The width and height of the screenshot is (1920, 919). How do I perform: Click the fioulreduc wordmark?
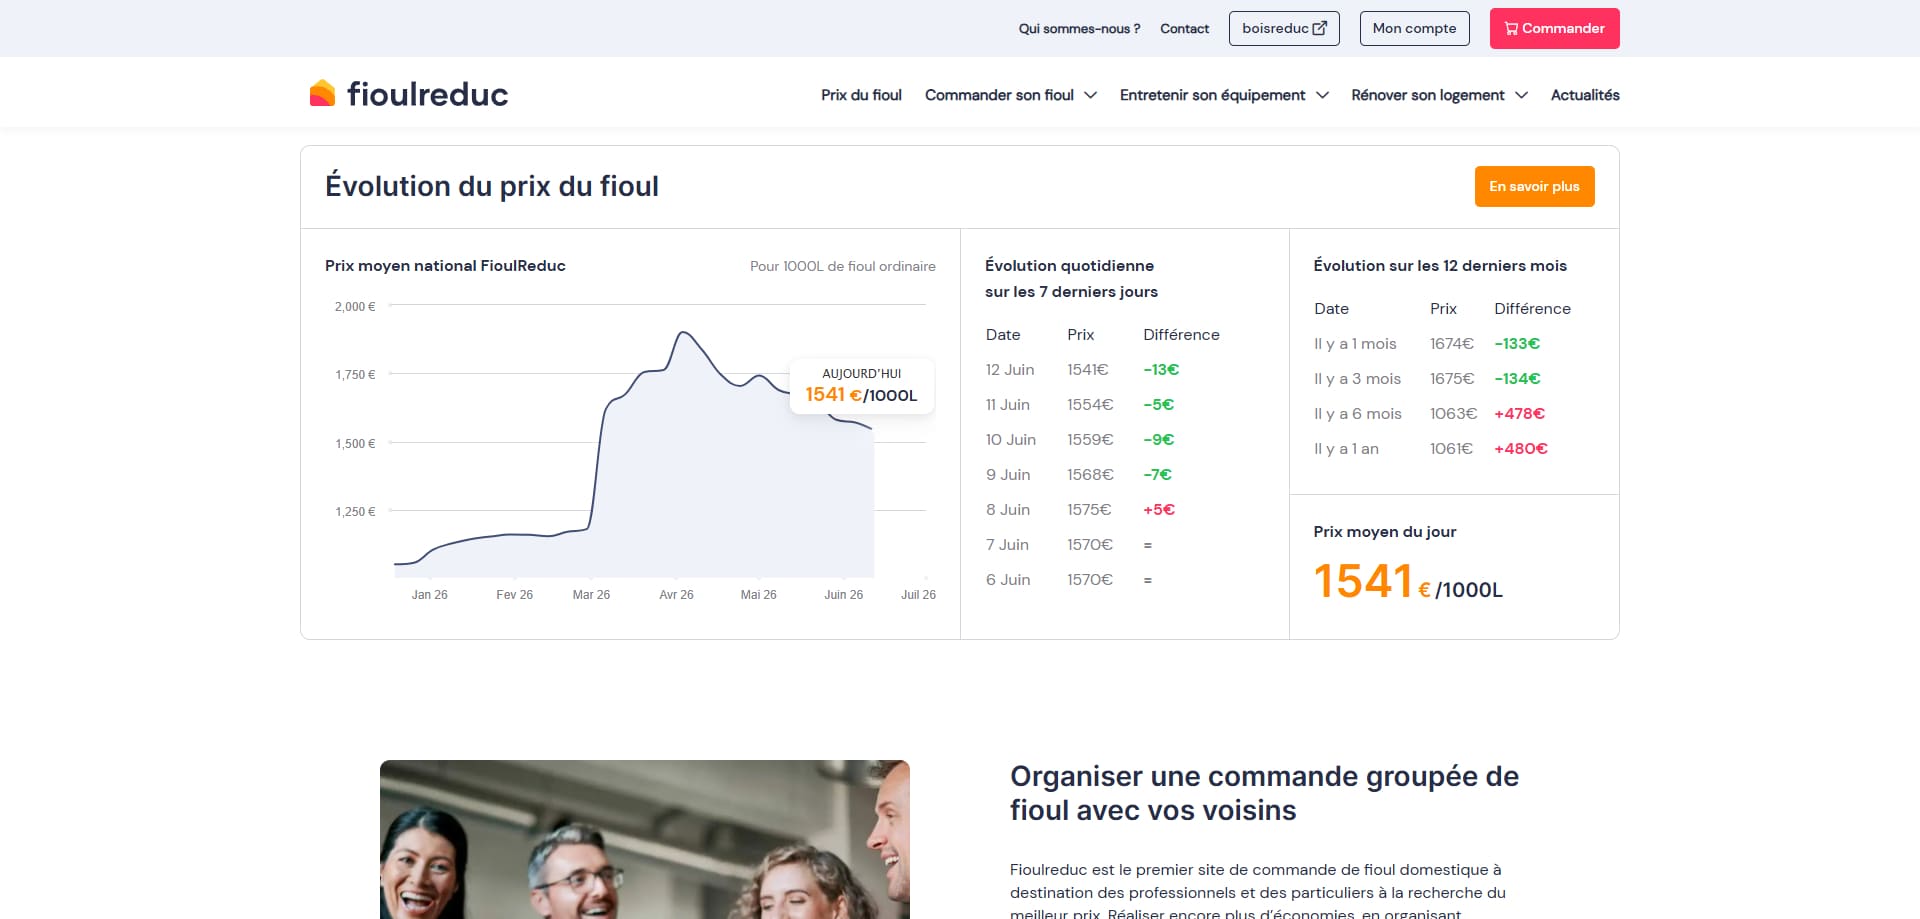pos(427,94)
